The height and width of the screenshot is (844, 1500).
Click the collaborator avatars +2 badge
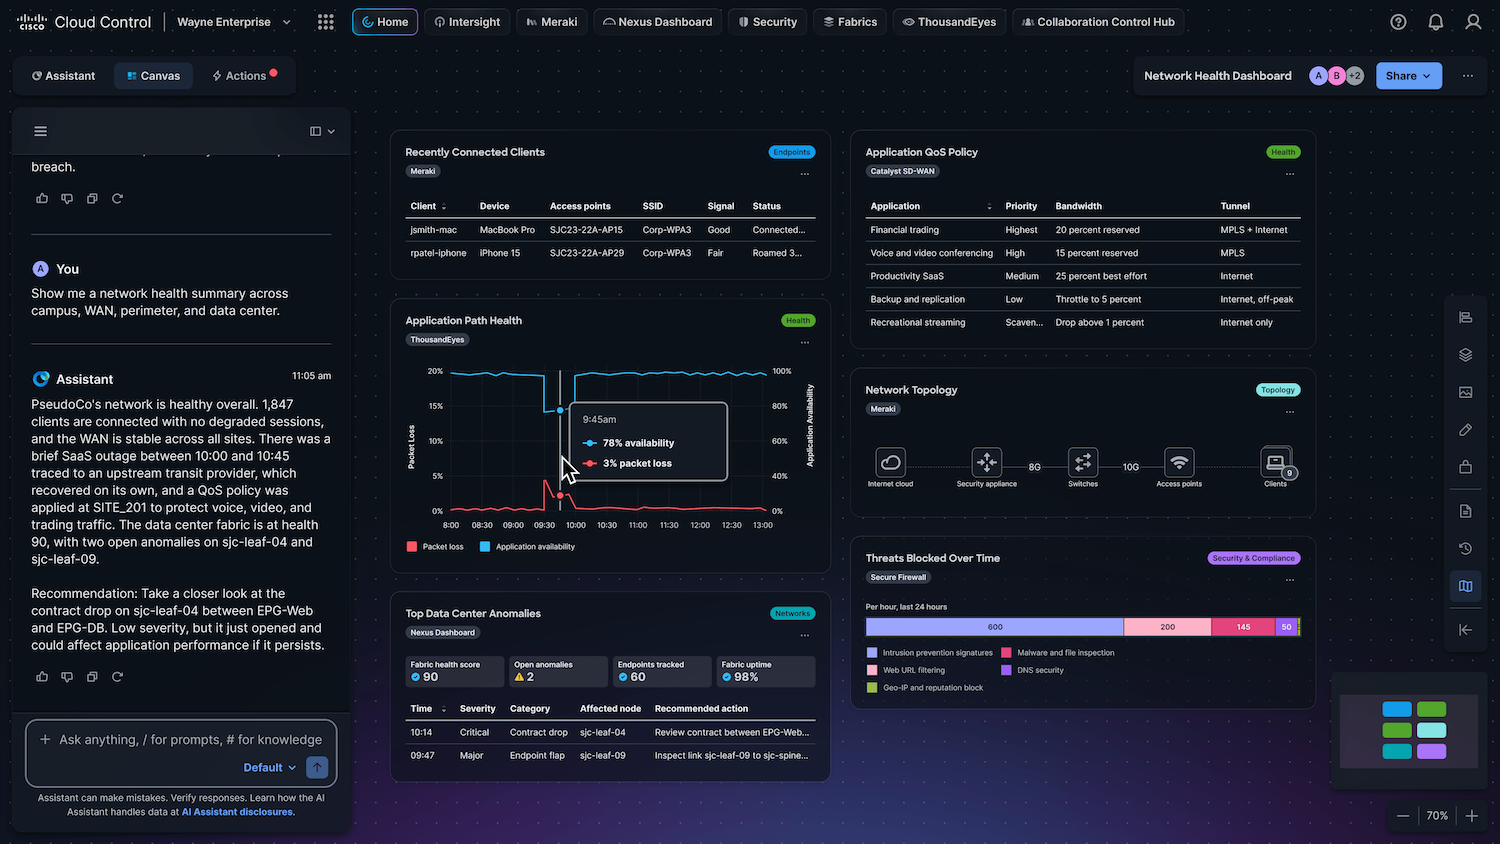[1355, 76]
